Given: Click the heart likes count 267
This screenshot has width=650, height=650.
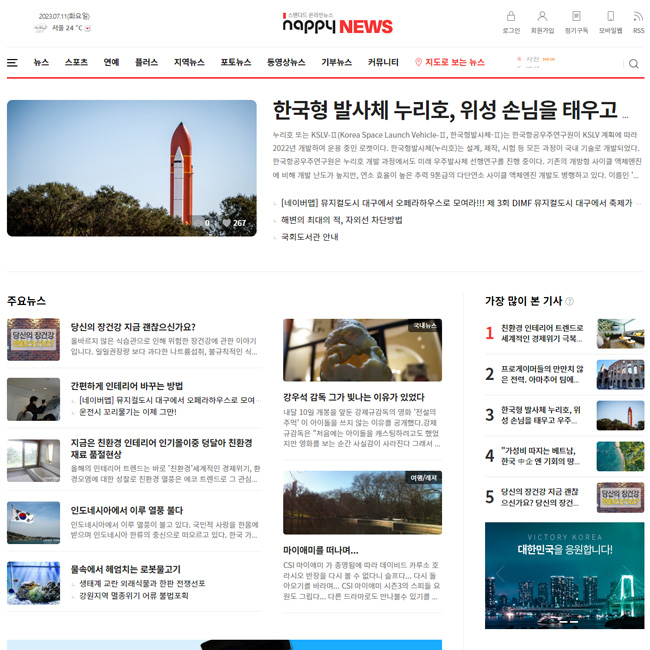Looking at the screenshot, I should point(235,223).
